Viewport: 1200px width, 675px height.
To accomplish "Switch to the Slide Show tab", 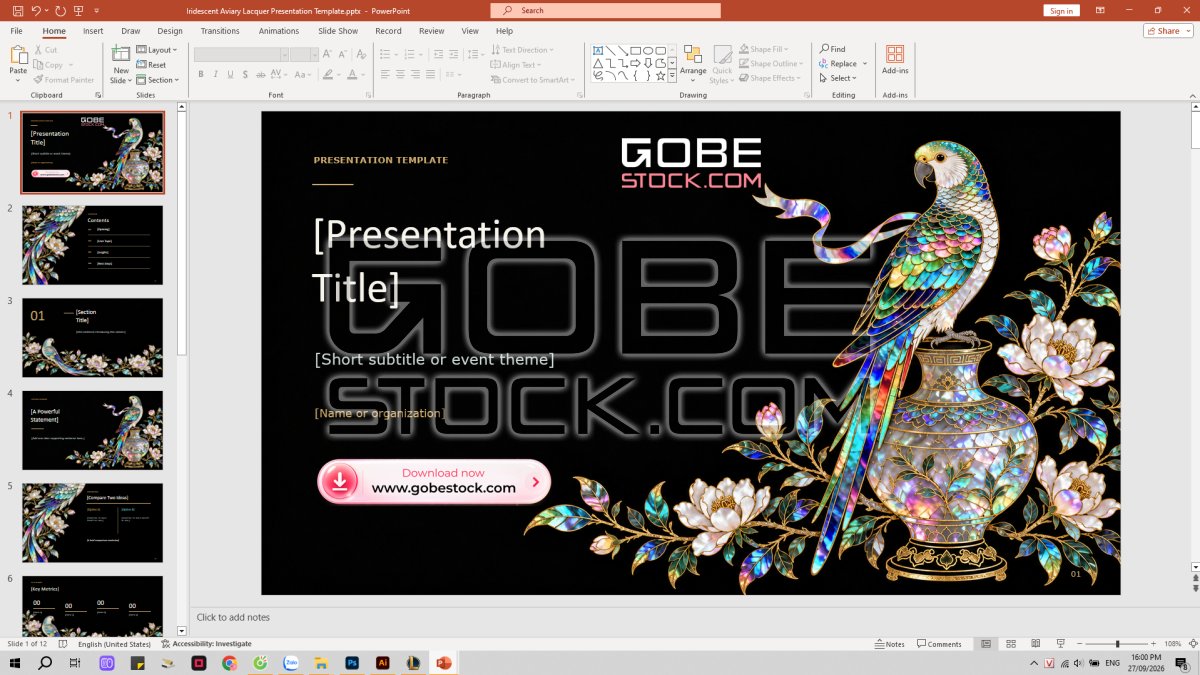I will [338, 31].
